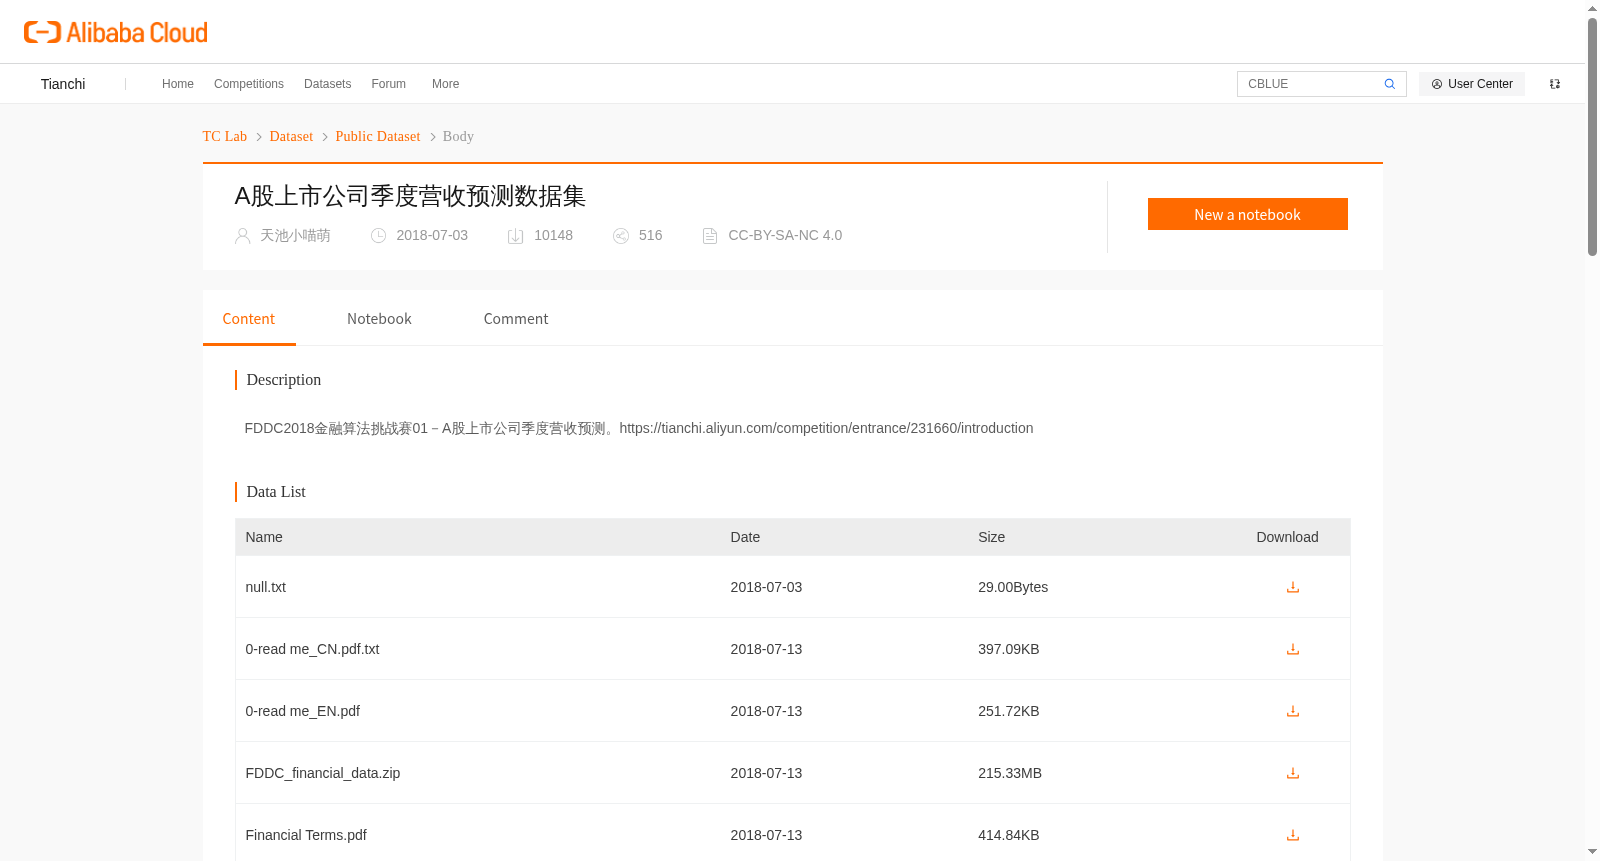Click the 397.09KB size value
This screenshot has width=1600, height=861.
tap(1009, 649)
